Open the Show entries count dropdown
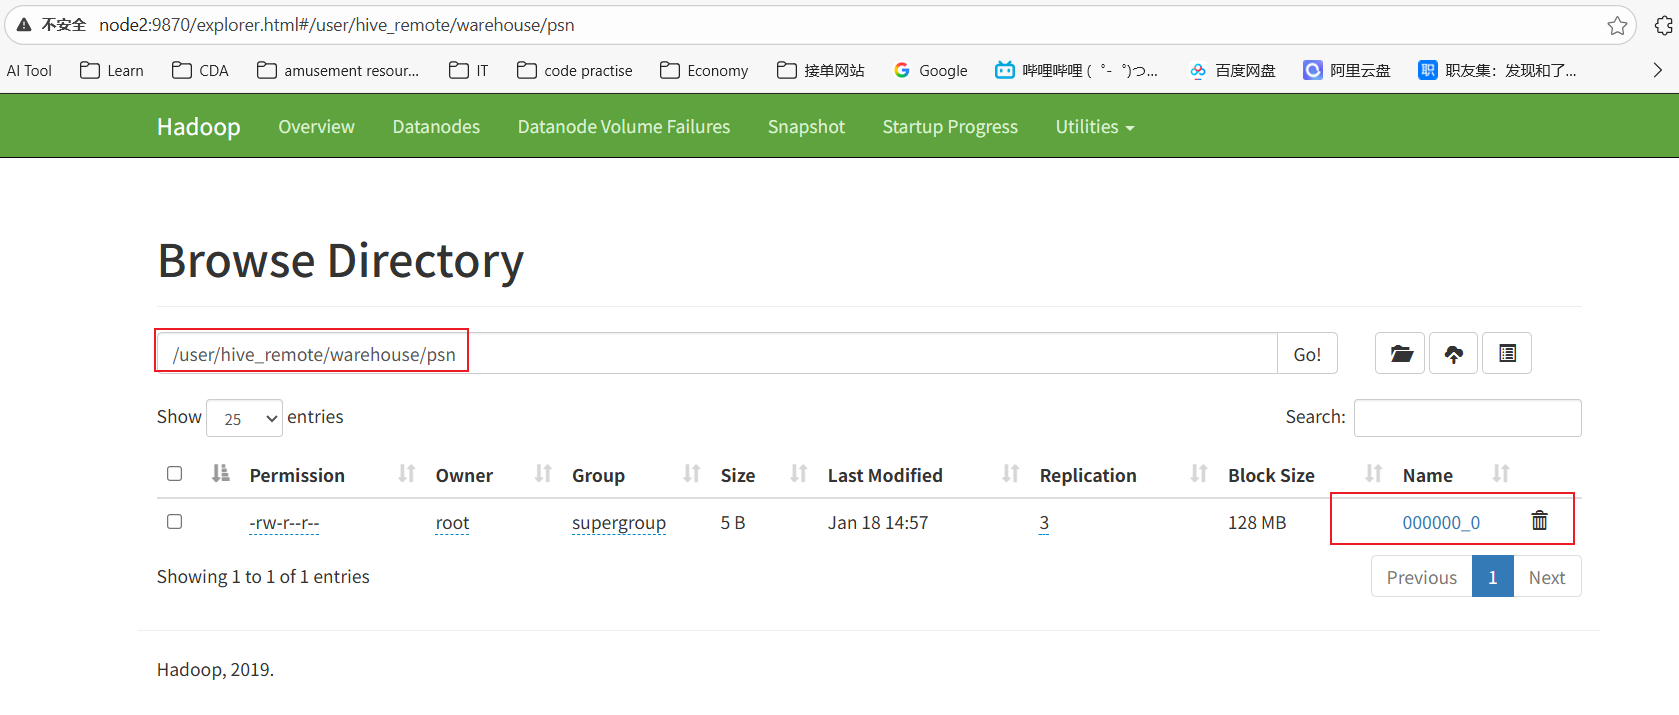 click(x=245, y=418)
